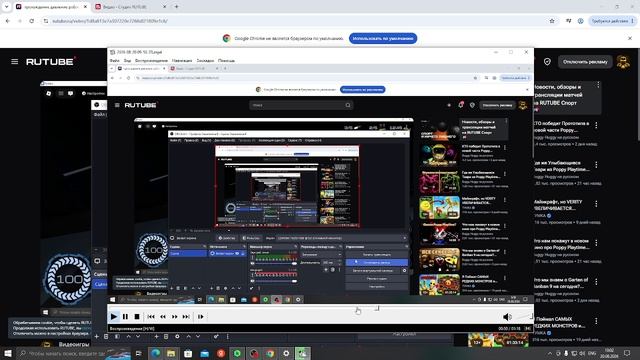Click the shield icon in the RUTUBE header
The height and width of the screenshot is (360, 640).
click(547, 62)
